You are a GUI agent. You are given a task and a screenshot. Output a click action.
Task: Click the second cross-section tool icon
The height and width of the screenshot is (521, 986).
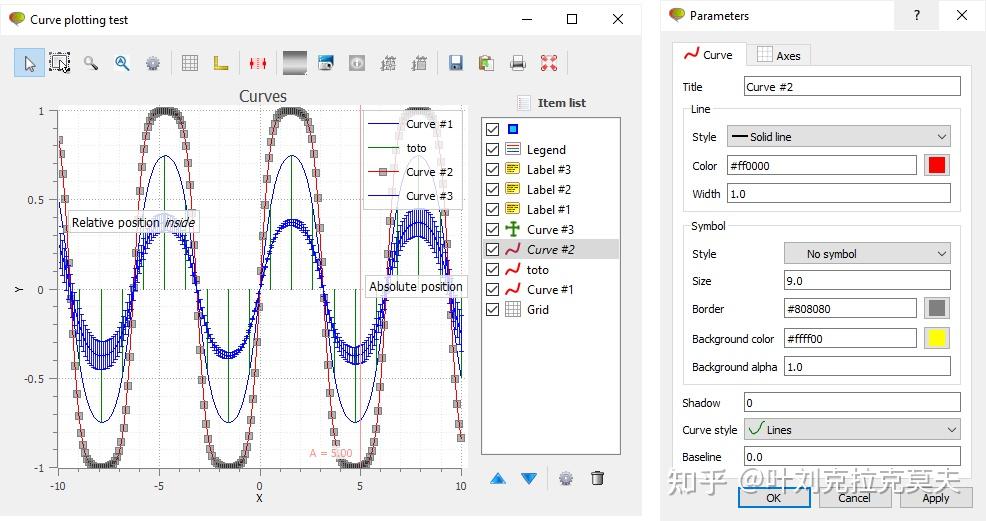tap(419, 63)
